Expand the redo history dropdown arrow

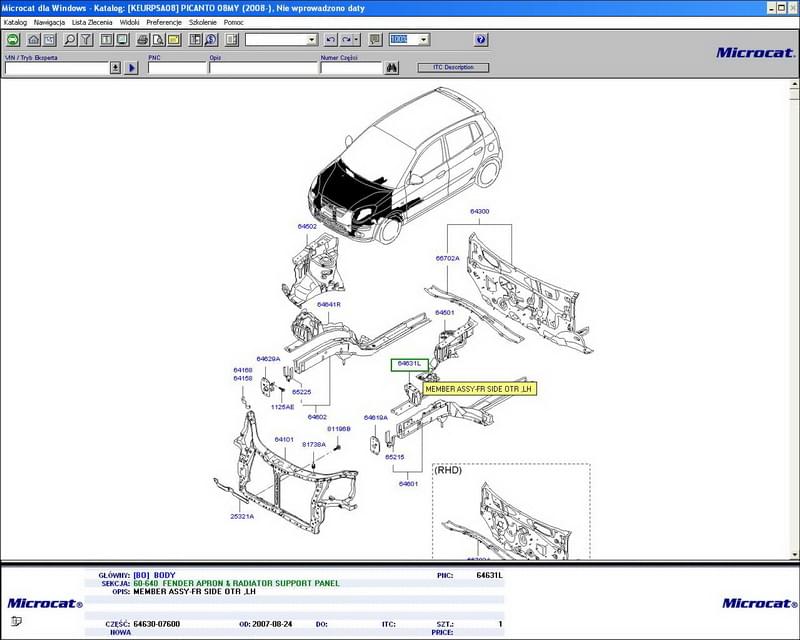357,40
